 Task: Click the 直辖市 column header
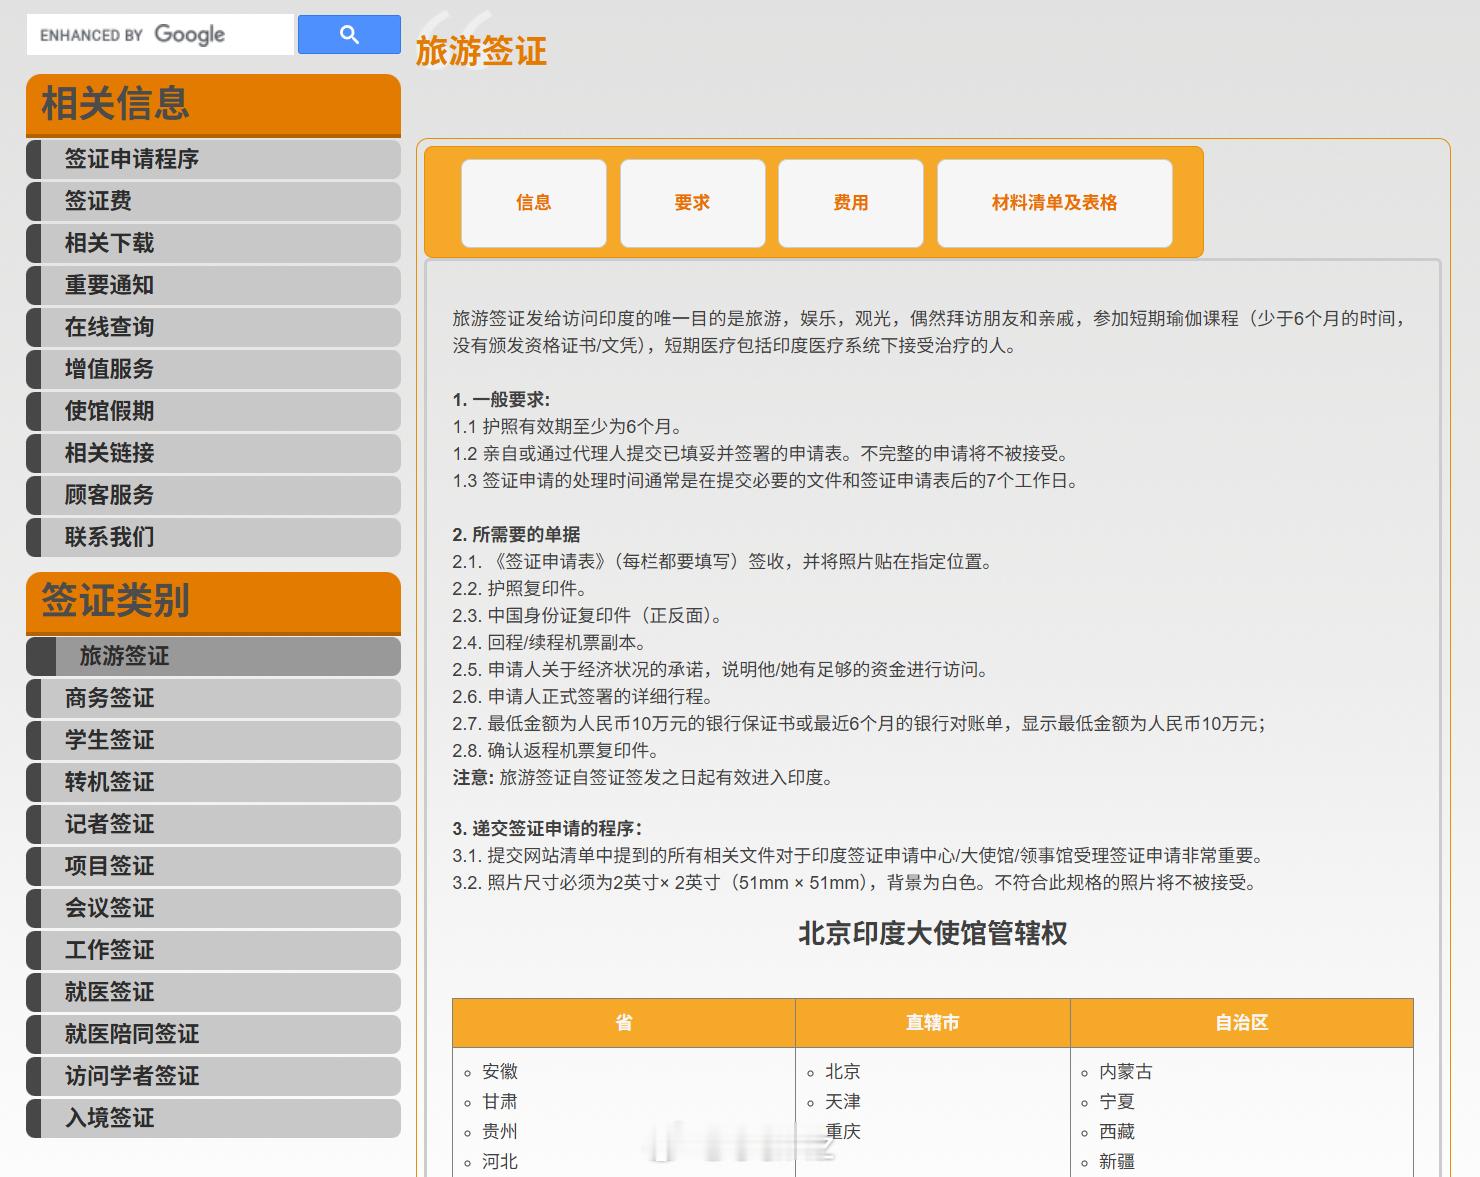933,1022
